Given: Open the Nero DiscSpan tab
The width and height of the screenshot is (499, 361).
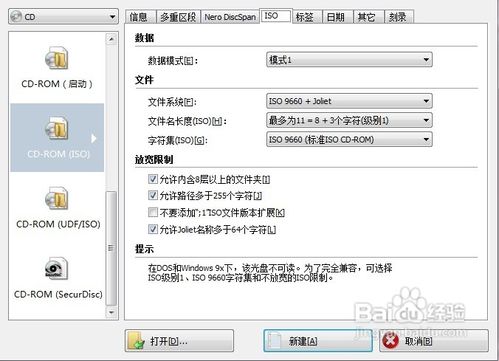Looking at the screenshot, I should pyautogui.click(x=230, y=17).
